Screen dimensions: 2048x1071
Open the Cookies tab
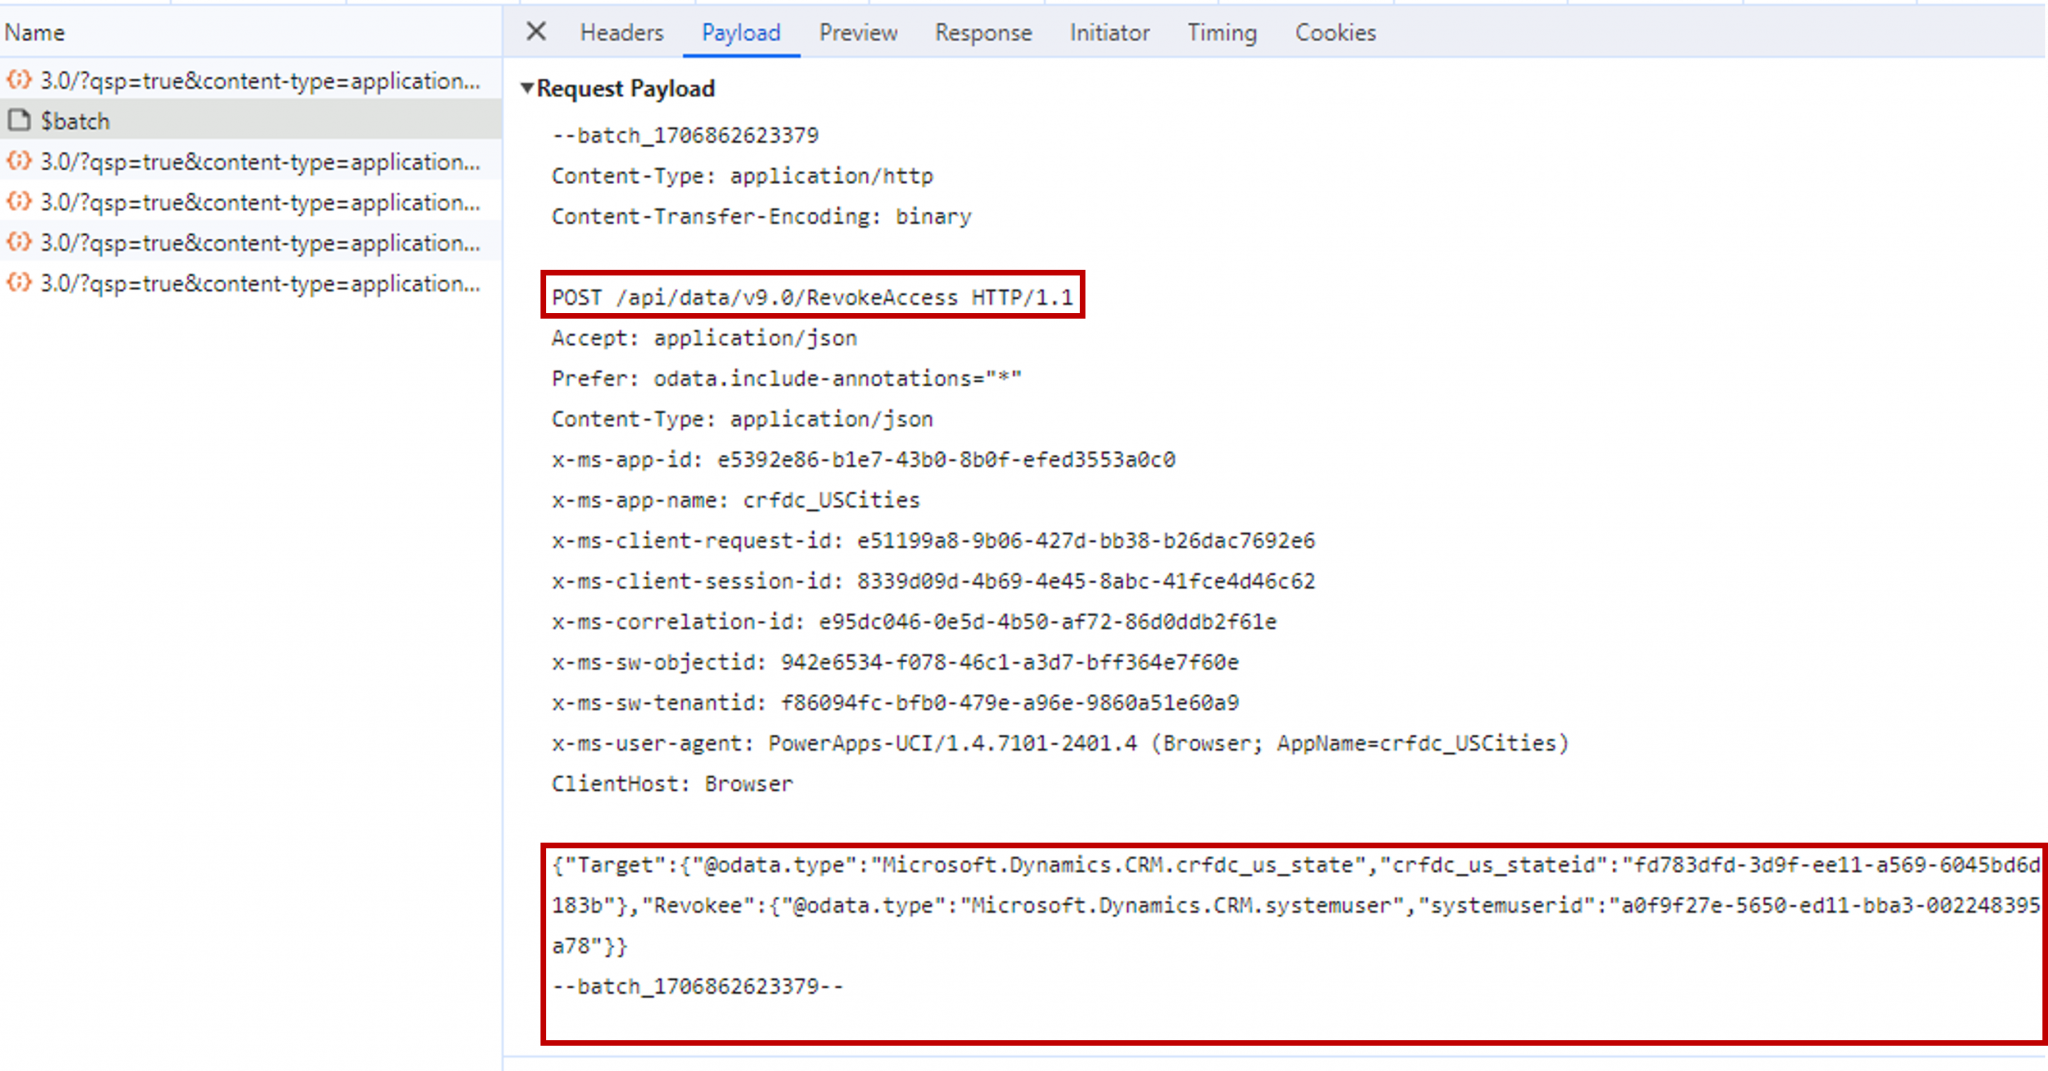1335,33
